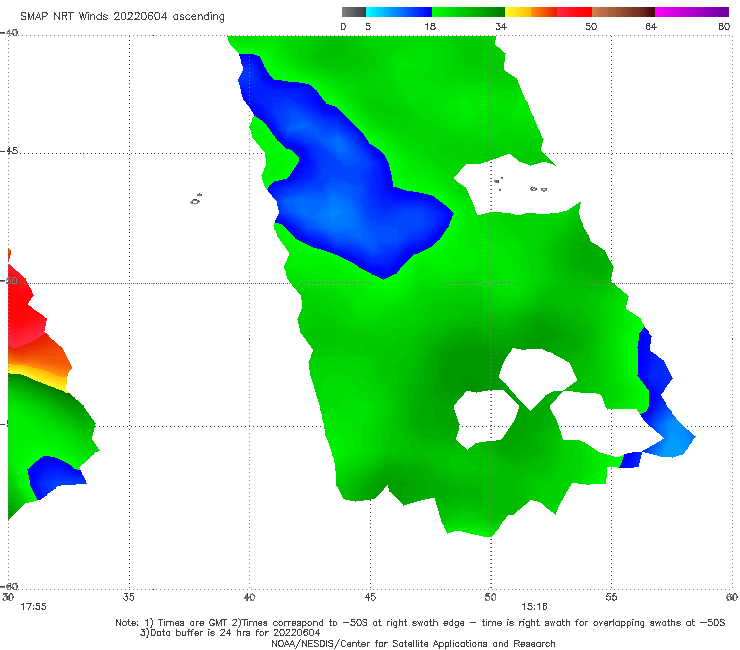Select the color bar scale label "50"
Image resolution: width=740 pixels, height=650 pixels.
(591, 27)
